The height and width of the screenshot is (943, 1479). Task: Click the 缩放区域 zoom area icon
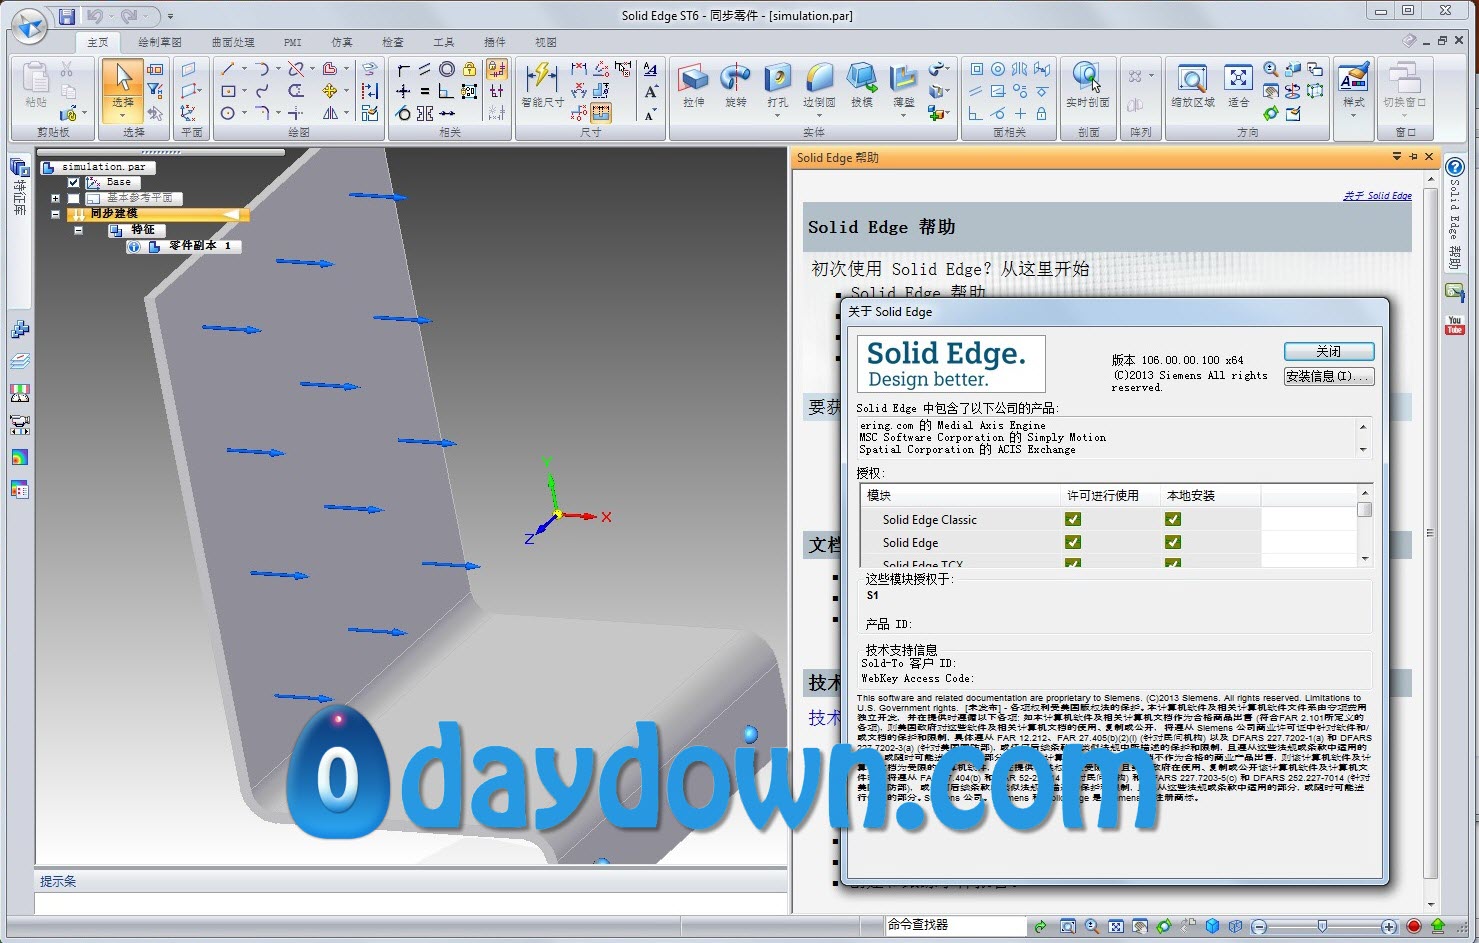(x=1192, y=78)
